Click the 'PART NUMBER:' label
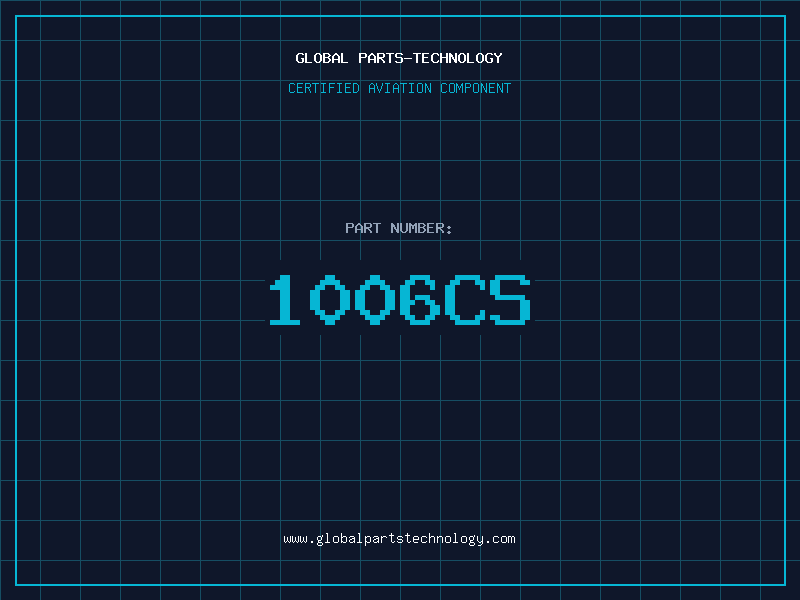This screenshot has width=800, height=600. [398, 228]
